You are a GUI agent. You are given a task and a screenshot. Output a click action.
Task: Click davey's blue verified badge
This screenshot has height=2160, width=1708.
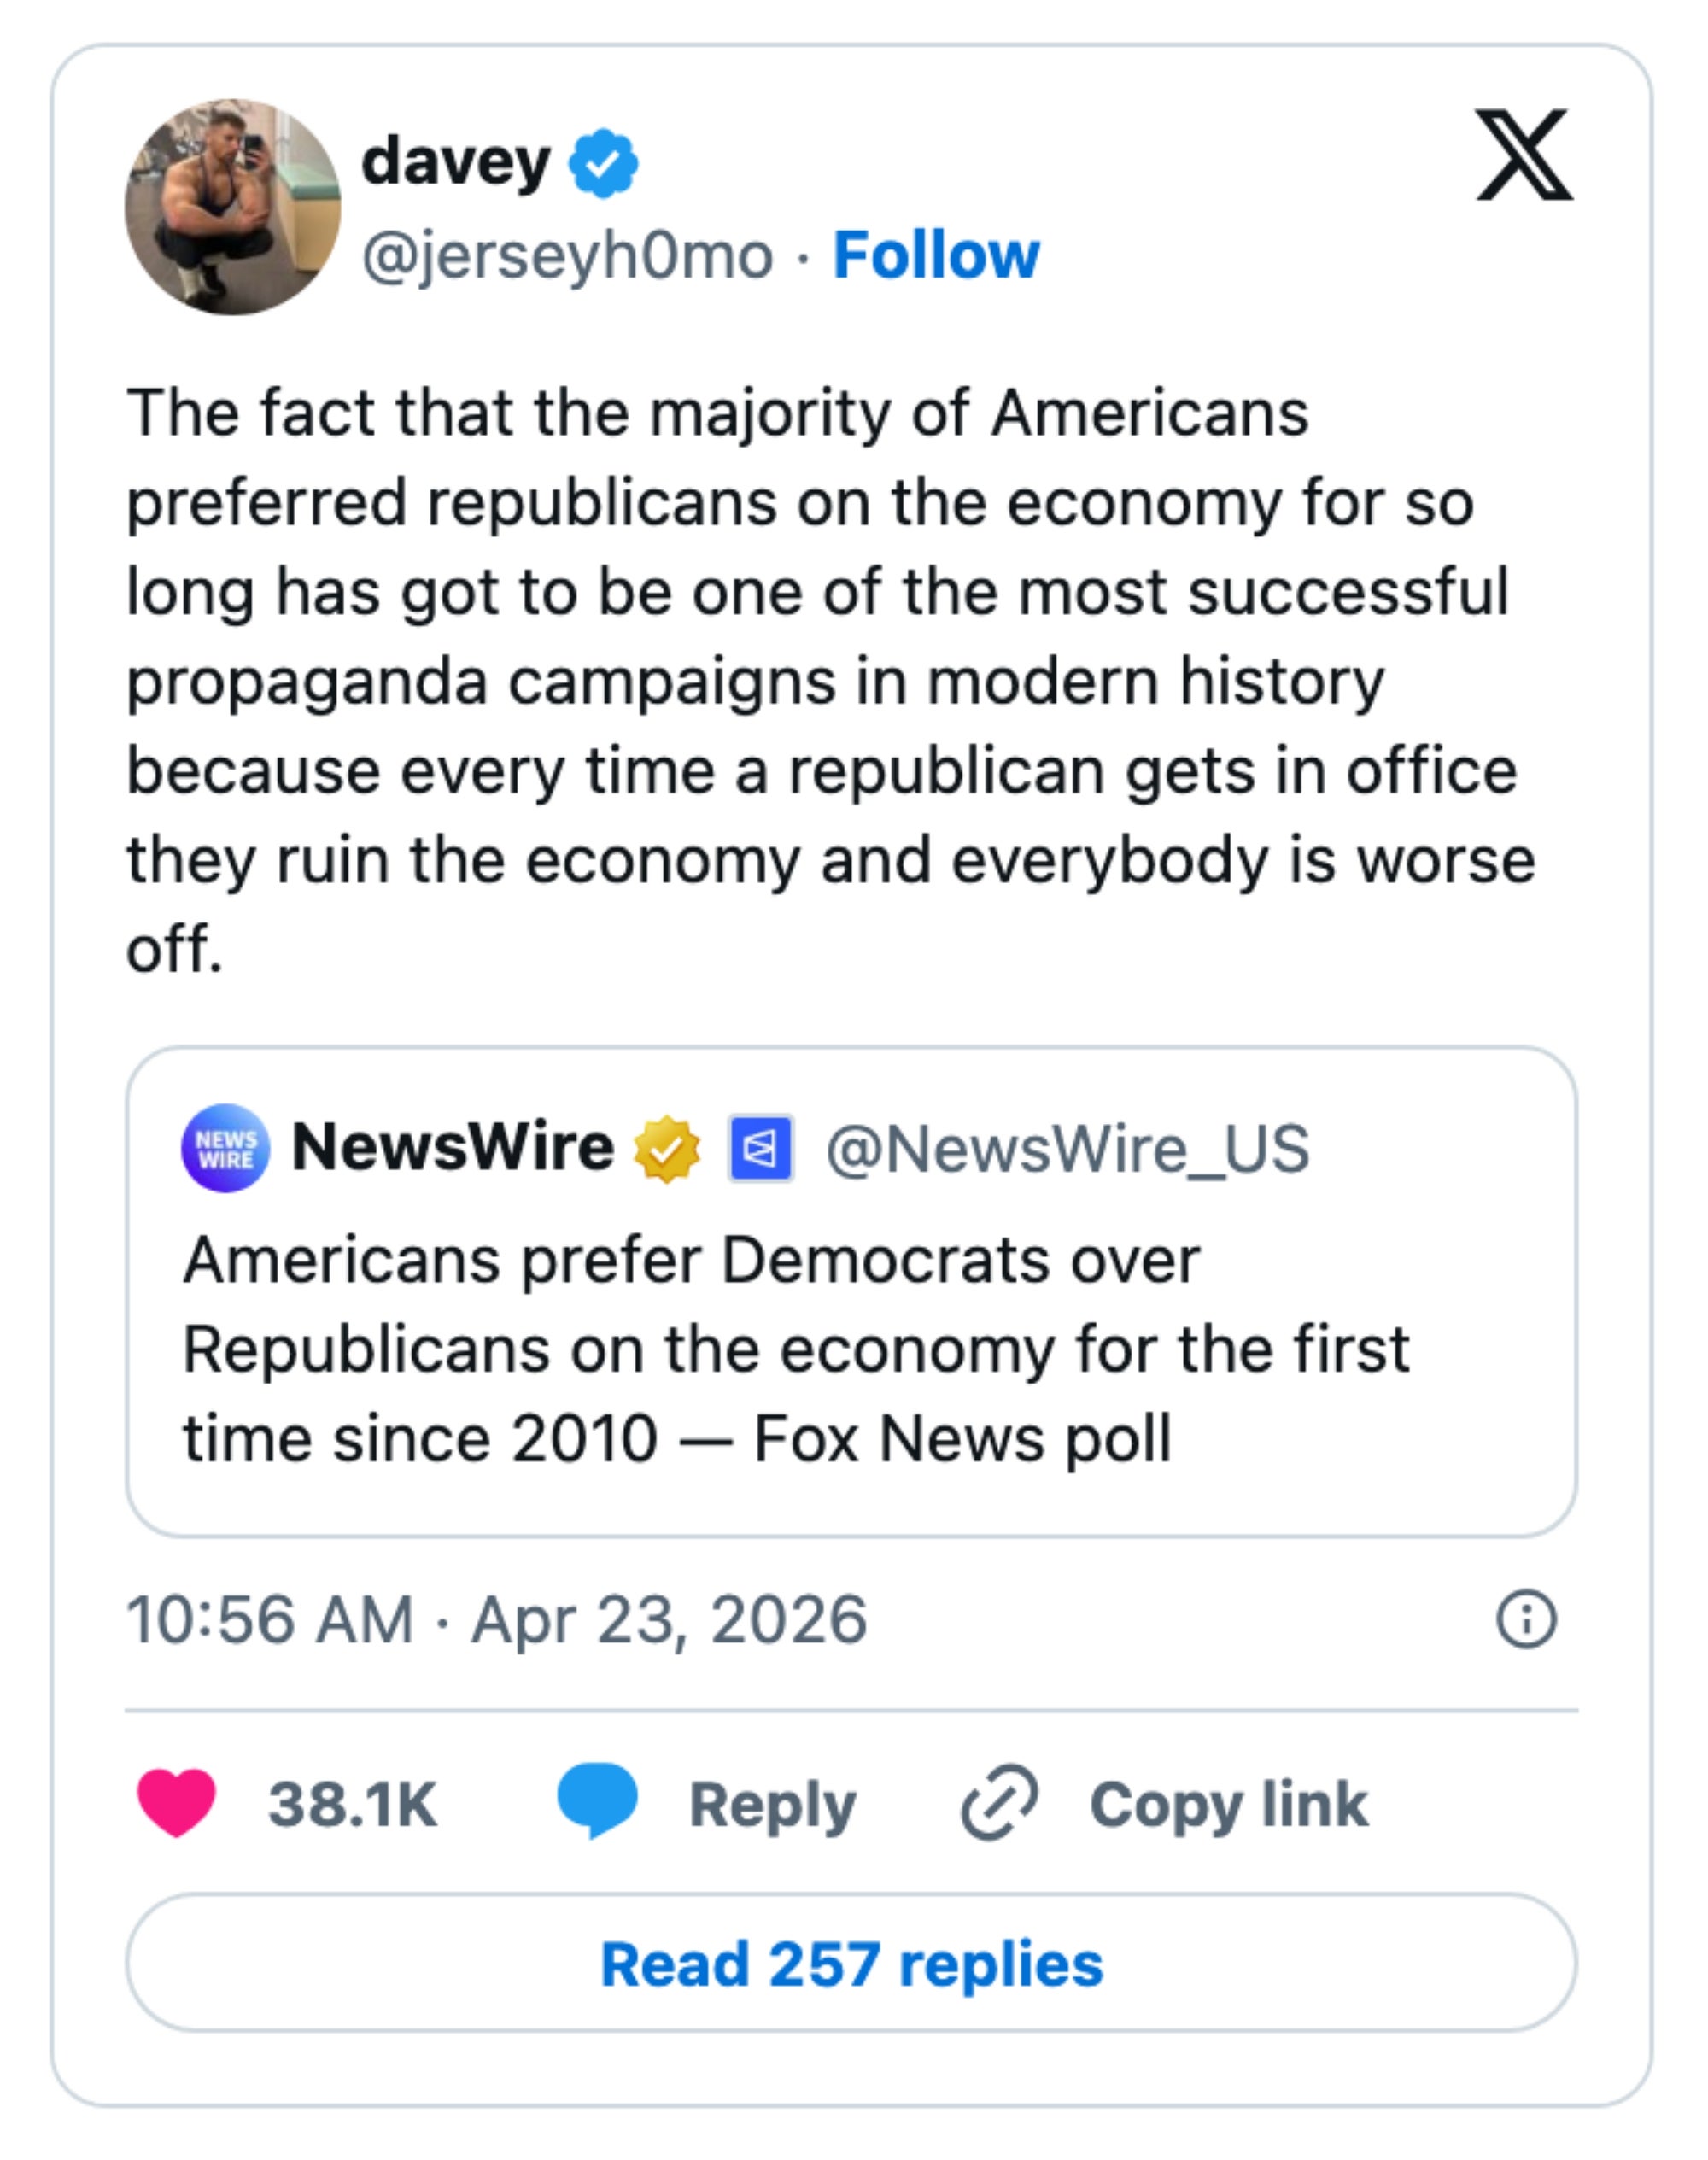pyautogui.click(x=603, y=163)
